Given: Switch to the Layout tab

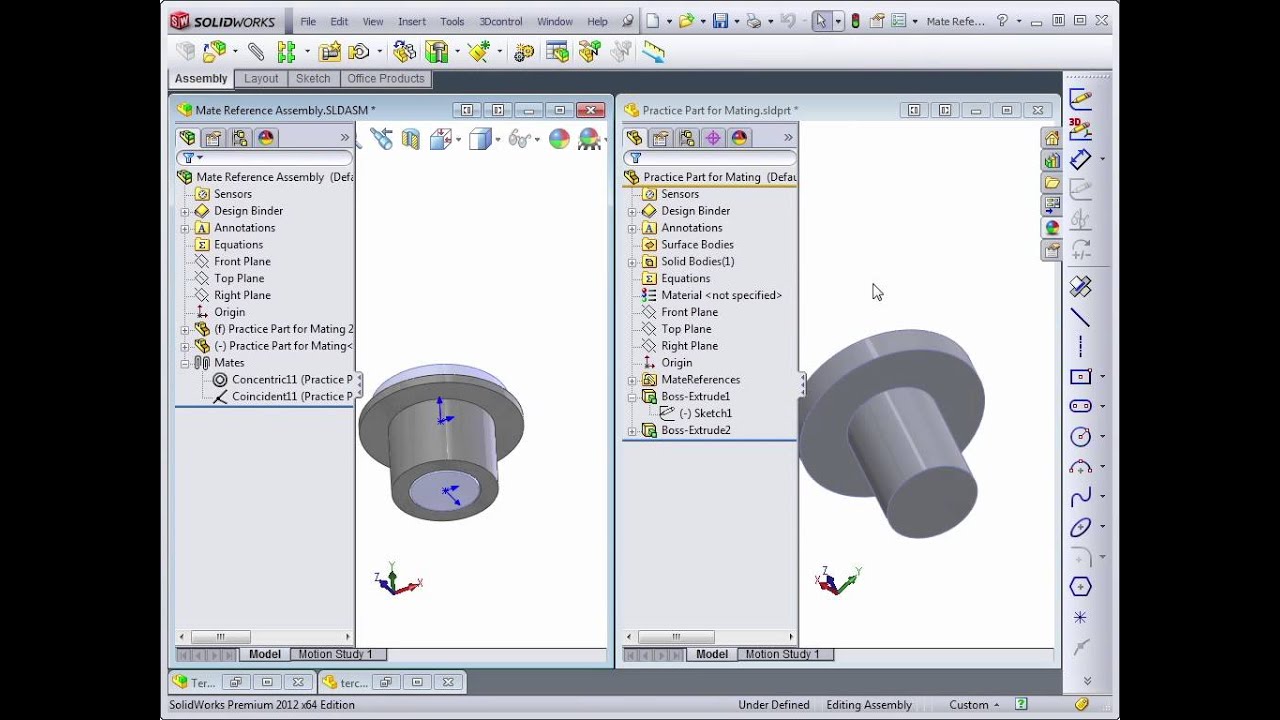Looking at the screenshot, I should coord(261,78).
